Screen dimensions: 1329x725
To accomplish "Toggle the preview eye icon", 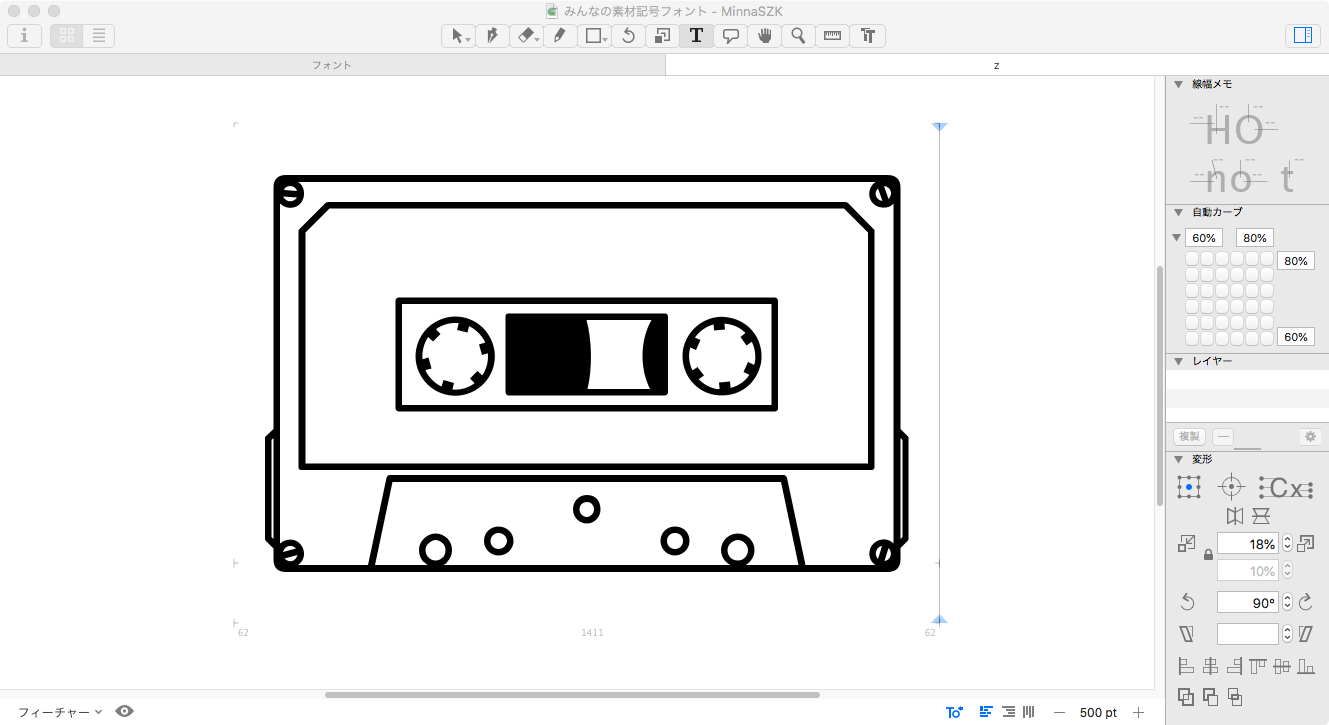I will [x=125, y=711].
